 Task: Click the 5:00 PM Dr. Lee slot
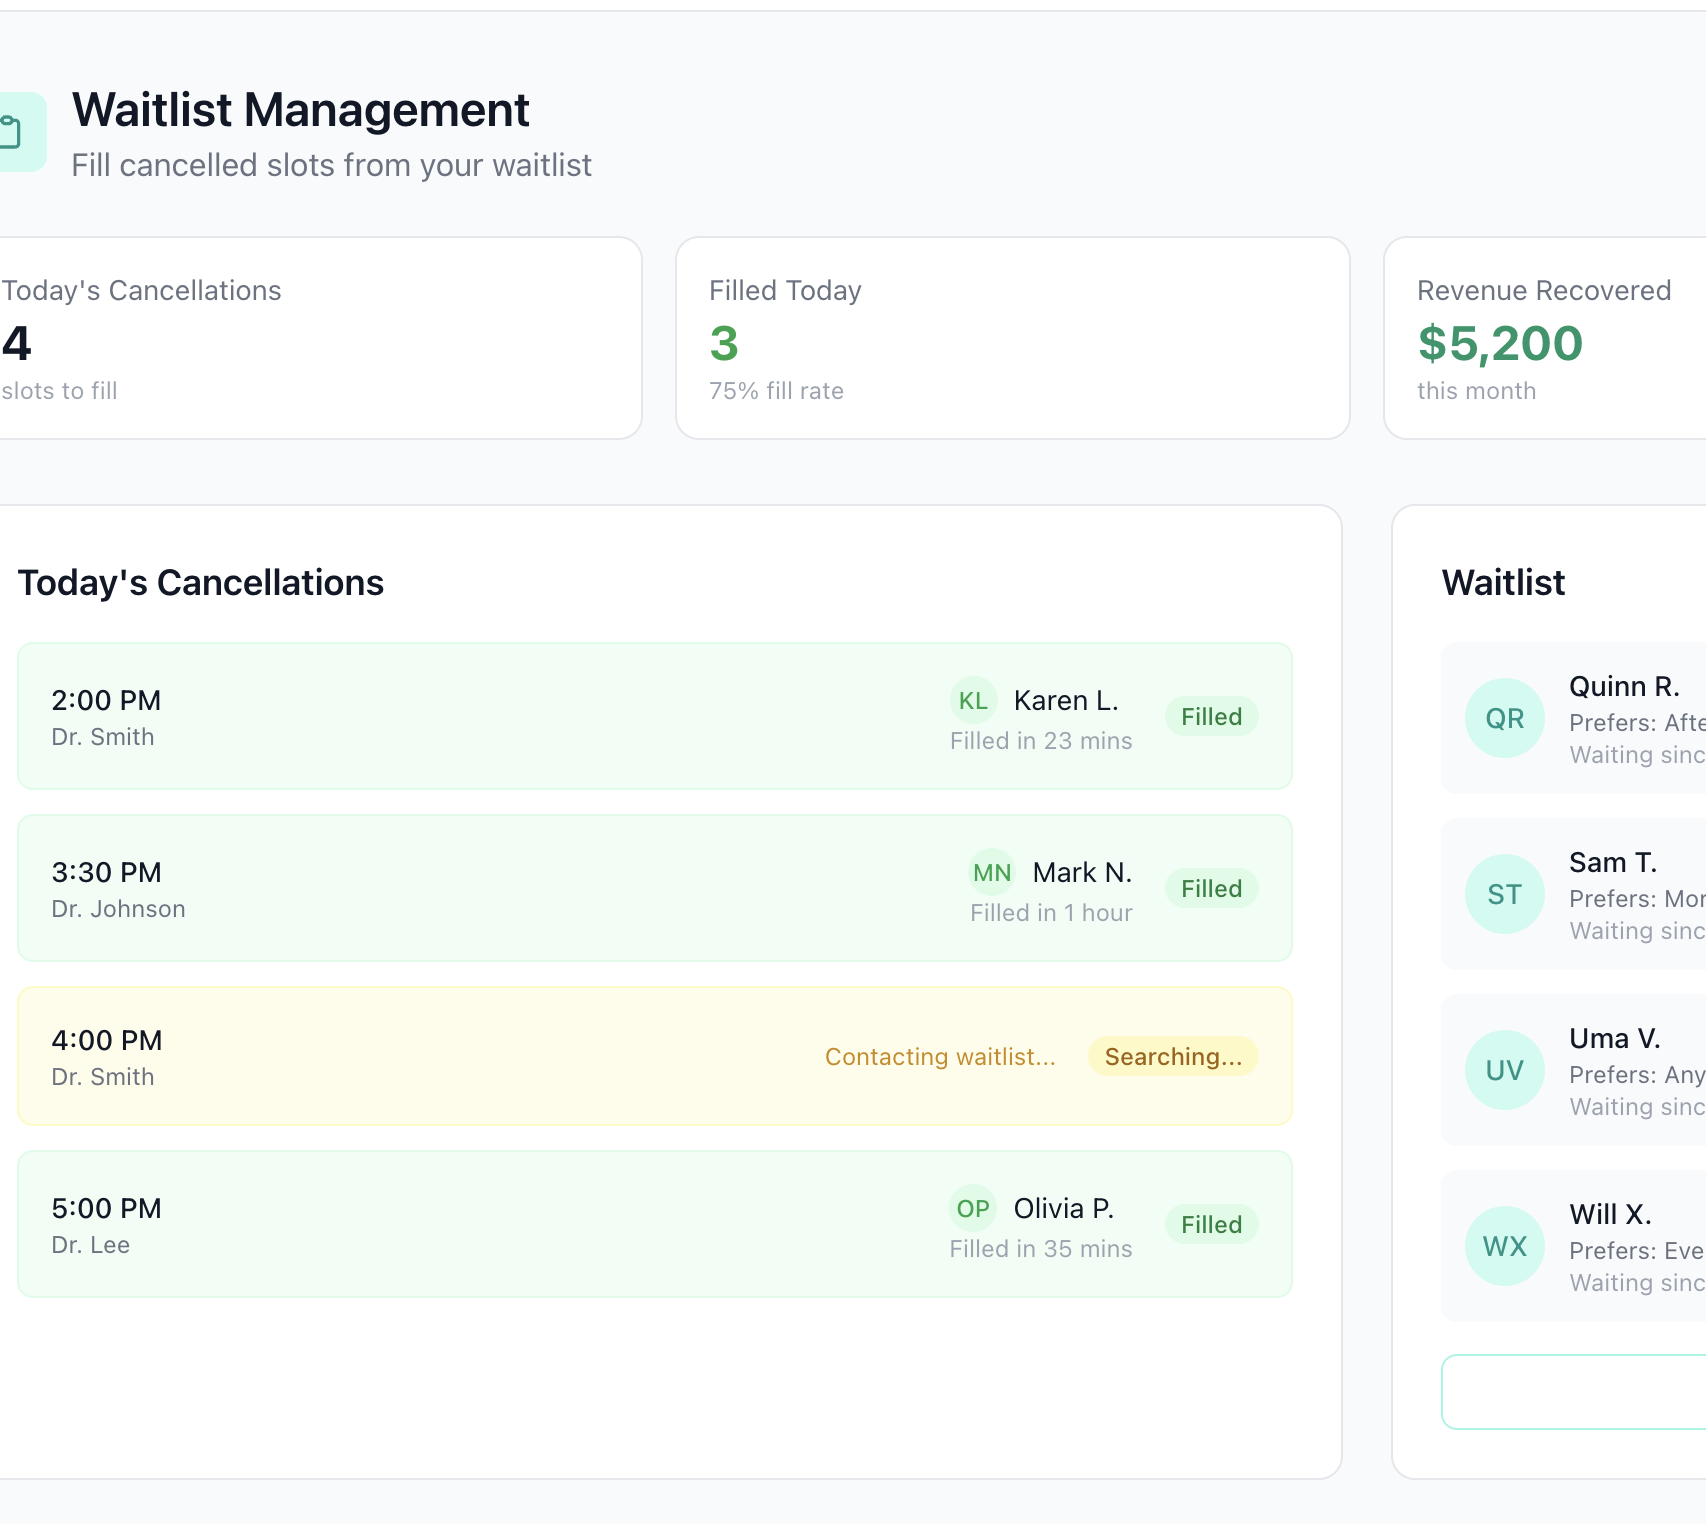[x=655, y=1224]
